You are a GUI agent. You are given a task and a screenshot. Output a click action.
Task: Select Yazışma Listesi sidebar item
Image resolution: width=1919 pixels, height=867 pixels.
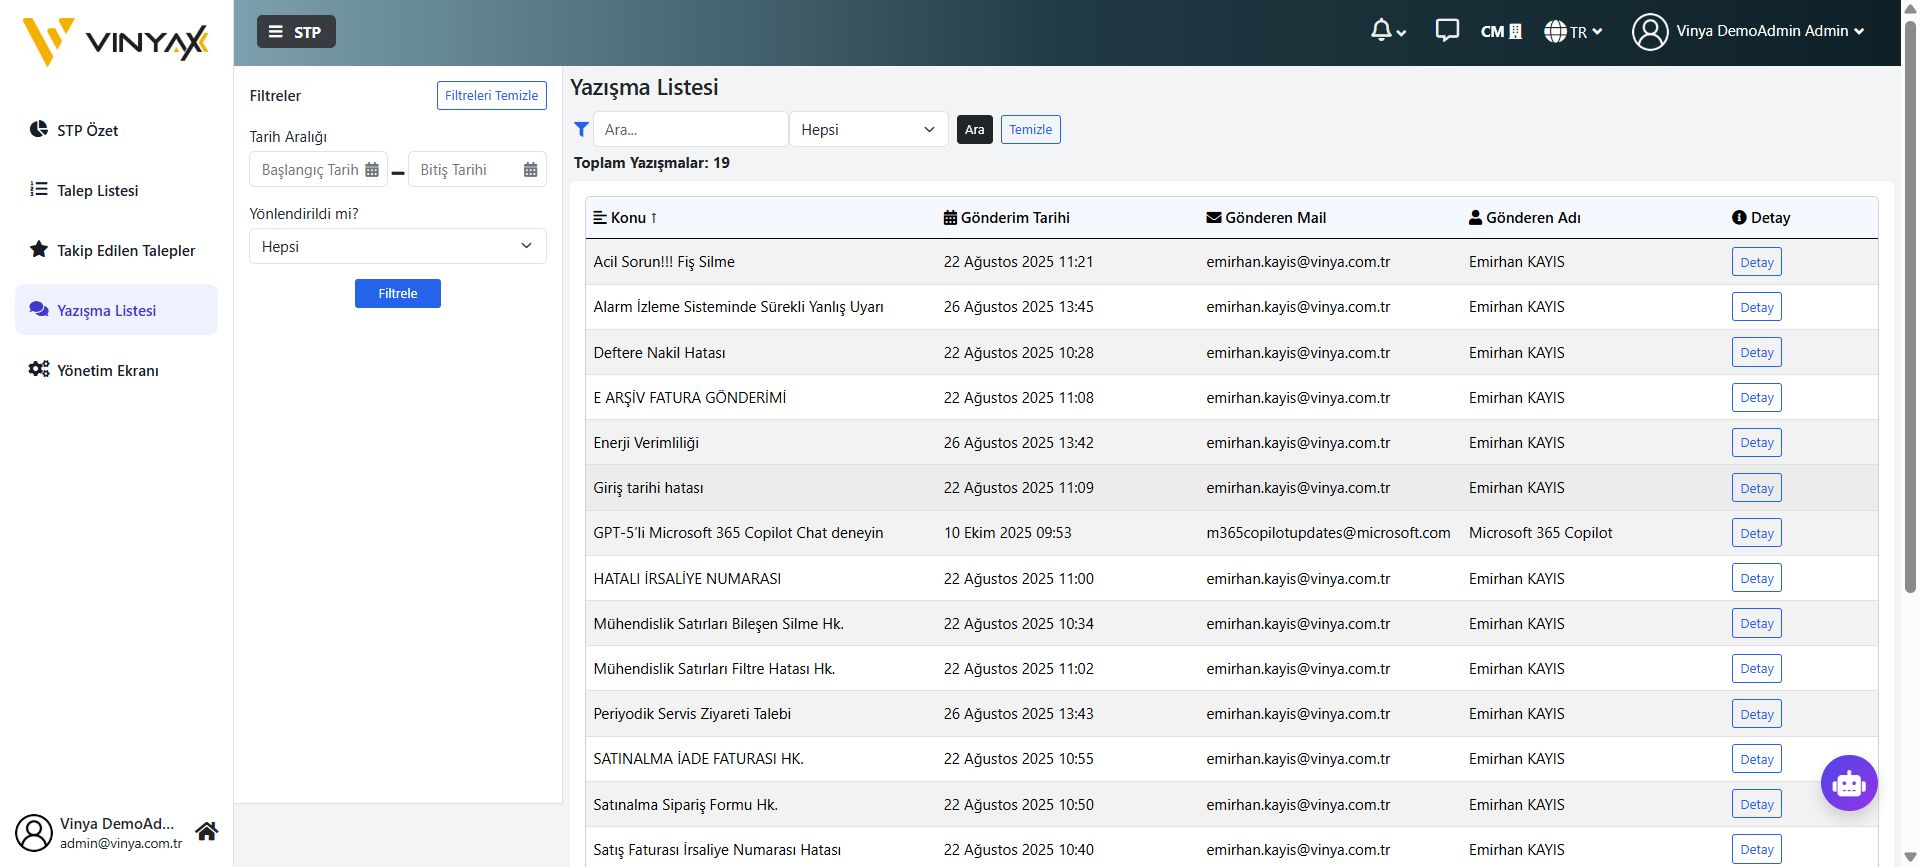tap(116, 310)
